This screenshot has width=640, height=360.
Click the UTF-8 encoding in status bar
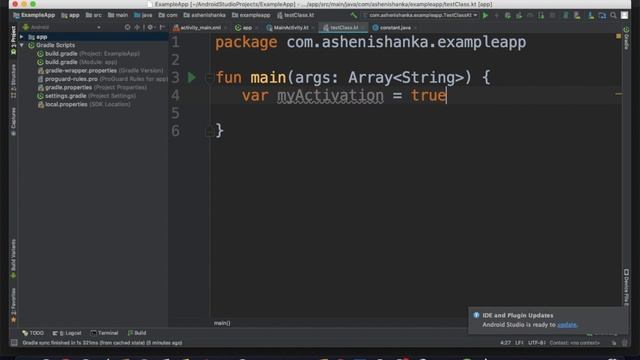[x=536, y=343]
